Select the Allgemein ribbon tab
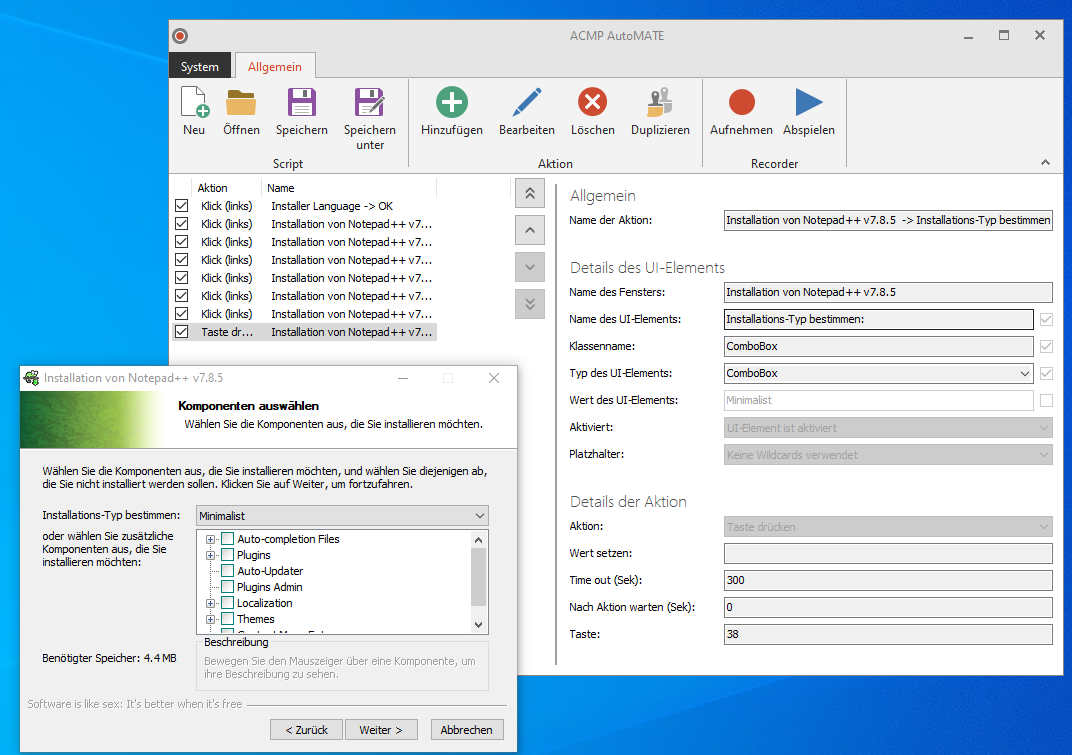Viewport: 1072px width, 755px height. coord(275,66)
